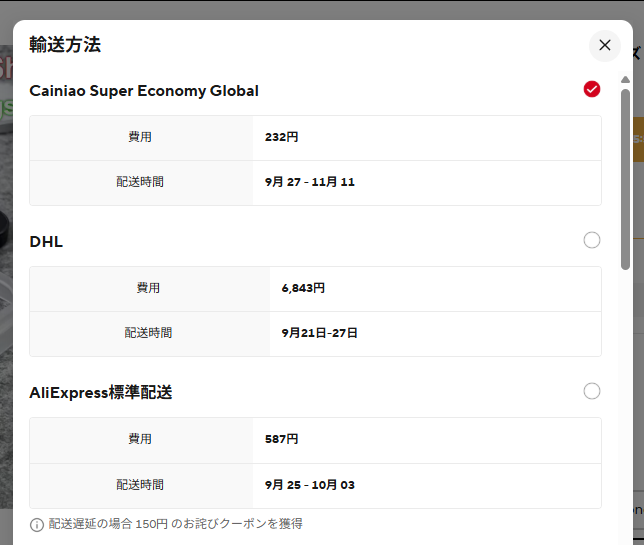
Task: Click the Cainiao Super Economy Global title
Action: pos(144,91)
